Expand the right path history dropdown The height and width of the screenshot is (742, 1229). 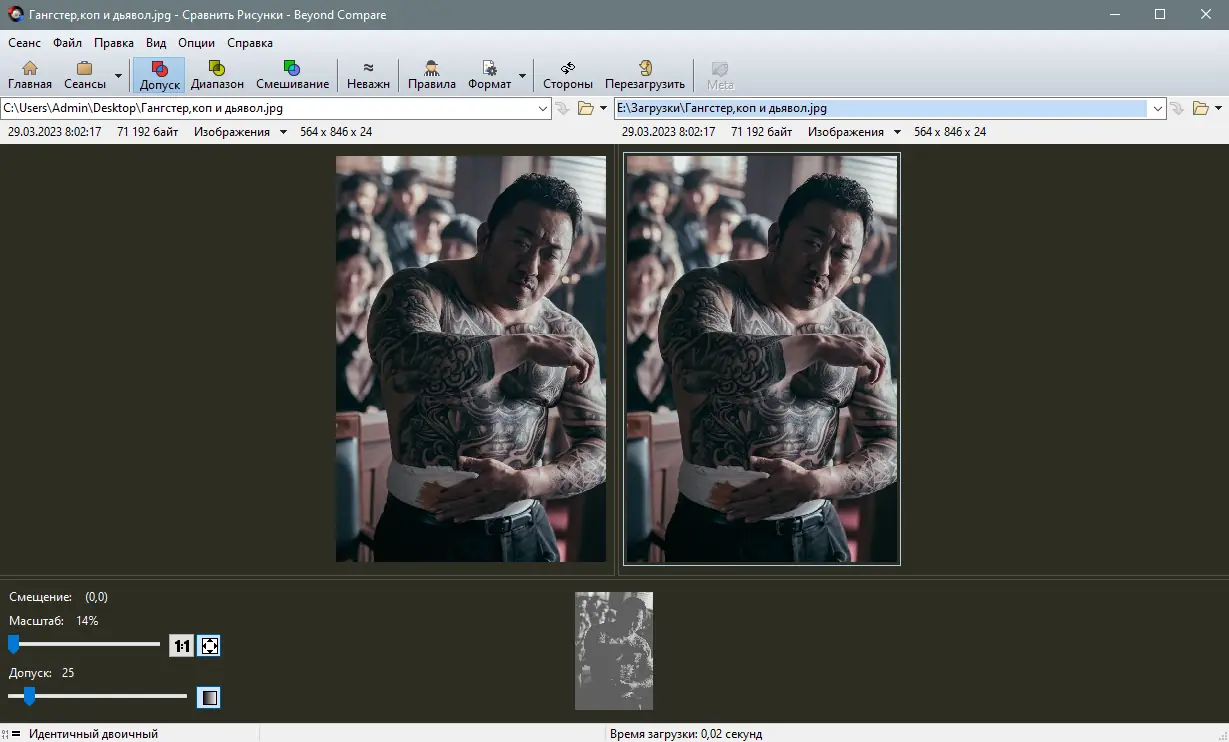pyautogui.click(x=1158, y=108)
